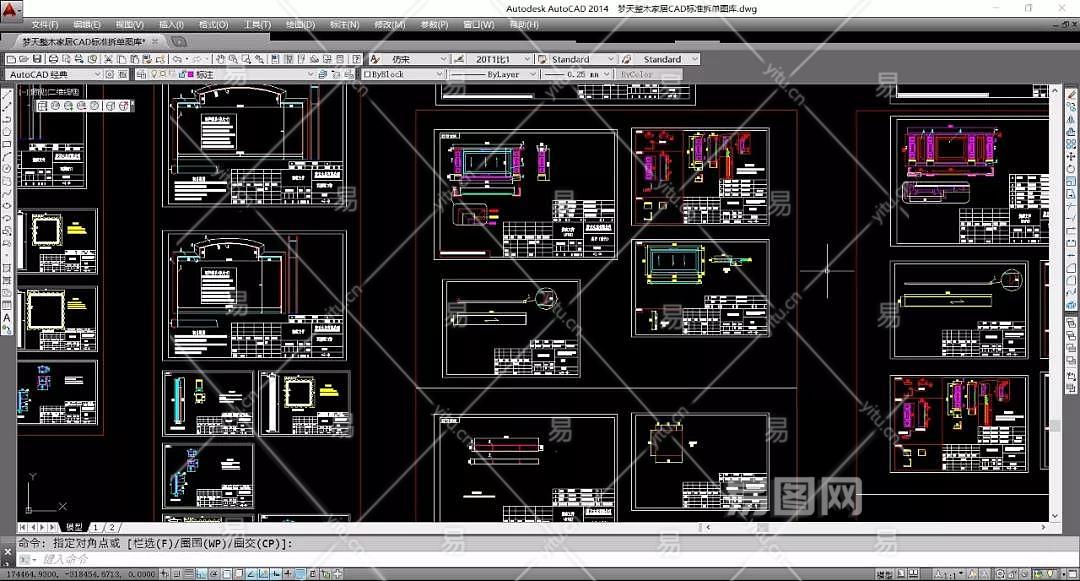The height and width of the screenshot is (581, 1080).
Task: Click the new tab button beside document tab
Action: coord(178,41)
